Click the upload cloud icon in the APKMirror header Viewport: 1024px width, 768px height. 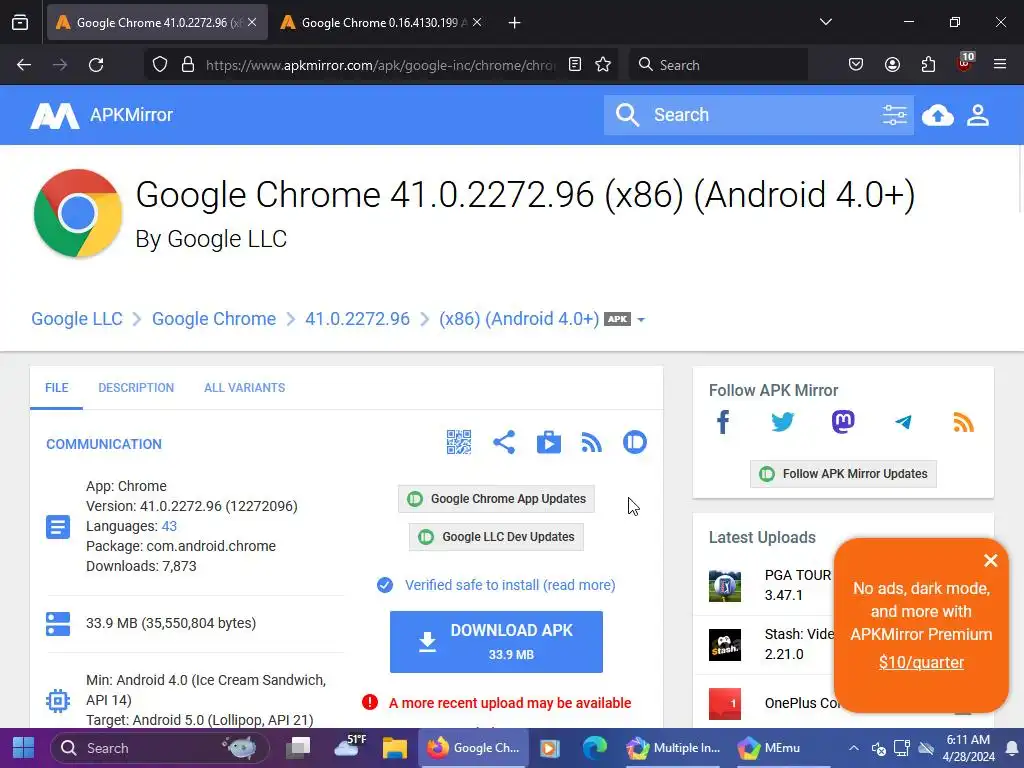coord(938,116)
